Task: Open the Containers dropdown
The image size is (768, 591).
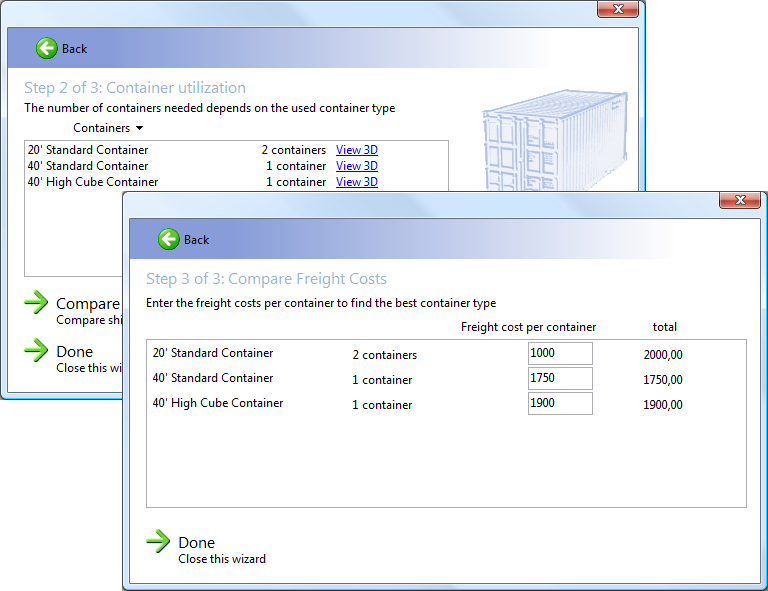Action: (x=108, y=128)
